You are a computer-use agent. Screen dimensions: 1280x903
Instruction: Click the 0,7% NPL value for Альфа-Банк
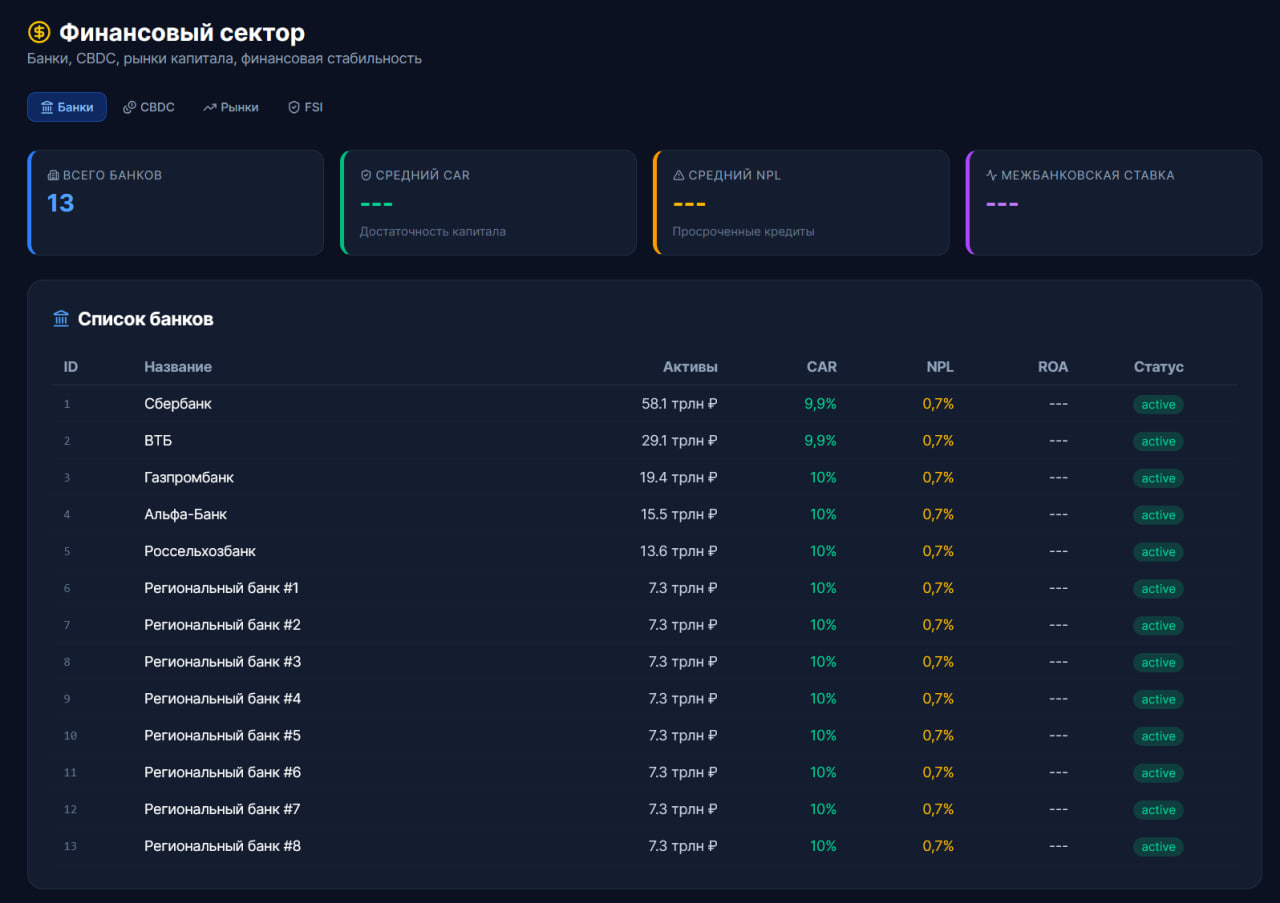coord(938,515)
